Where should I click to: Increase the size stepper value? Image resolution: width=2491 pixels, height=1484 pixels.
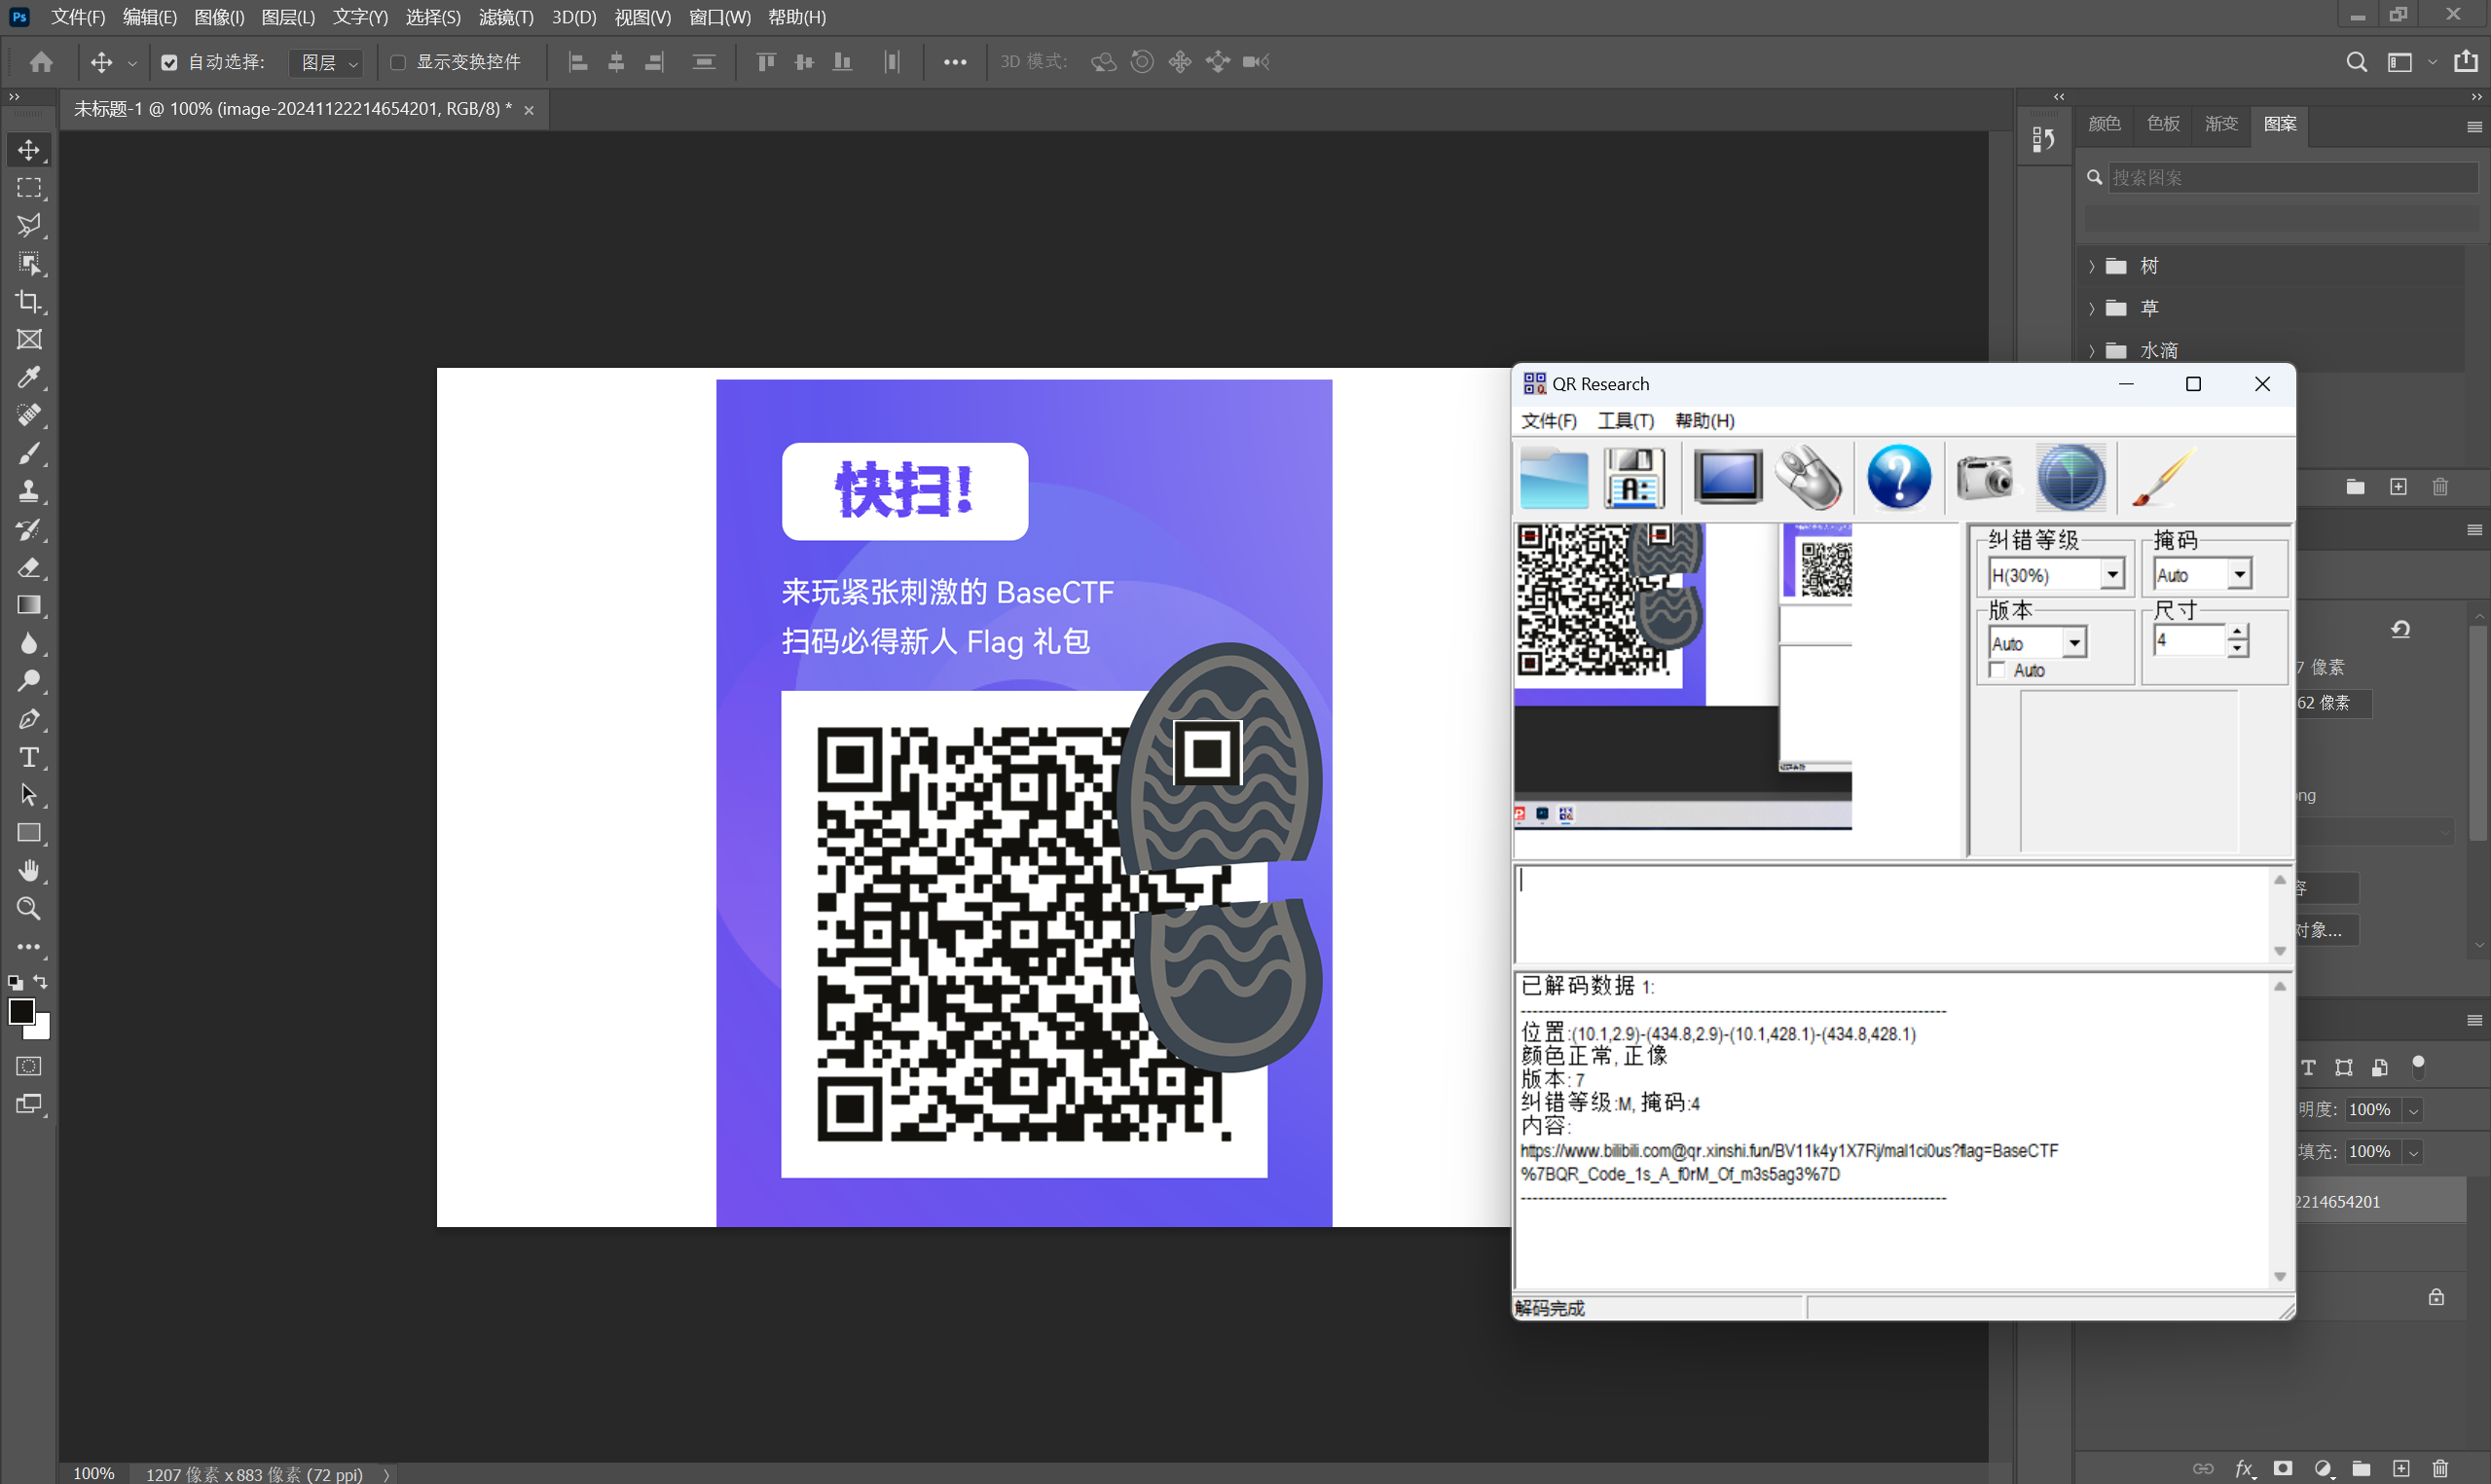click(x=2238, y=633)
